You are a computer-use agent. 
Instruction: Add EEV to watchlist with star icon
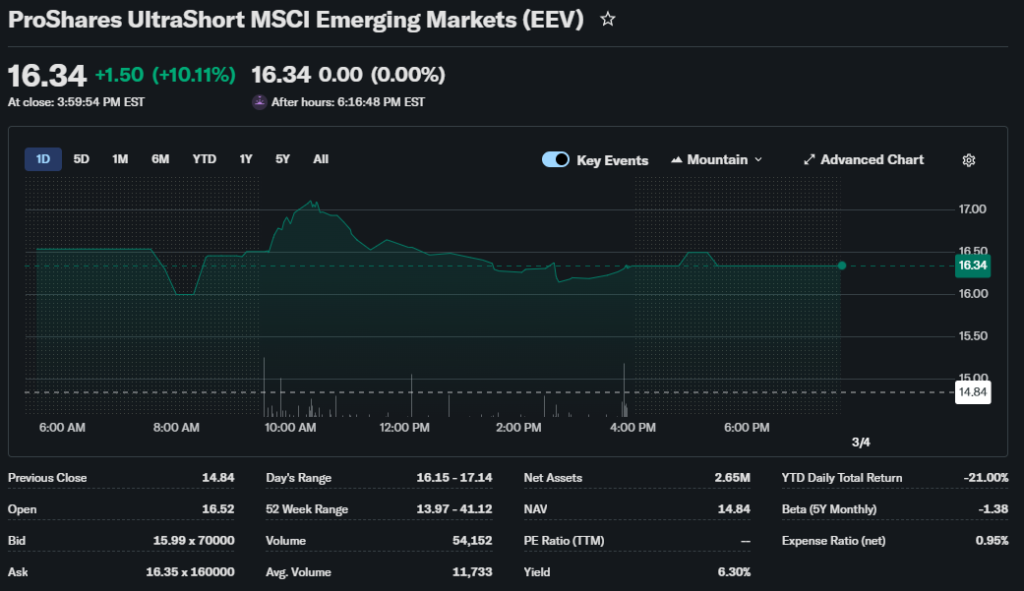(607, 20)
